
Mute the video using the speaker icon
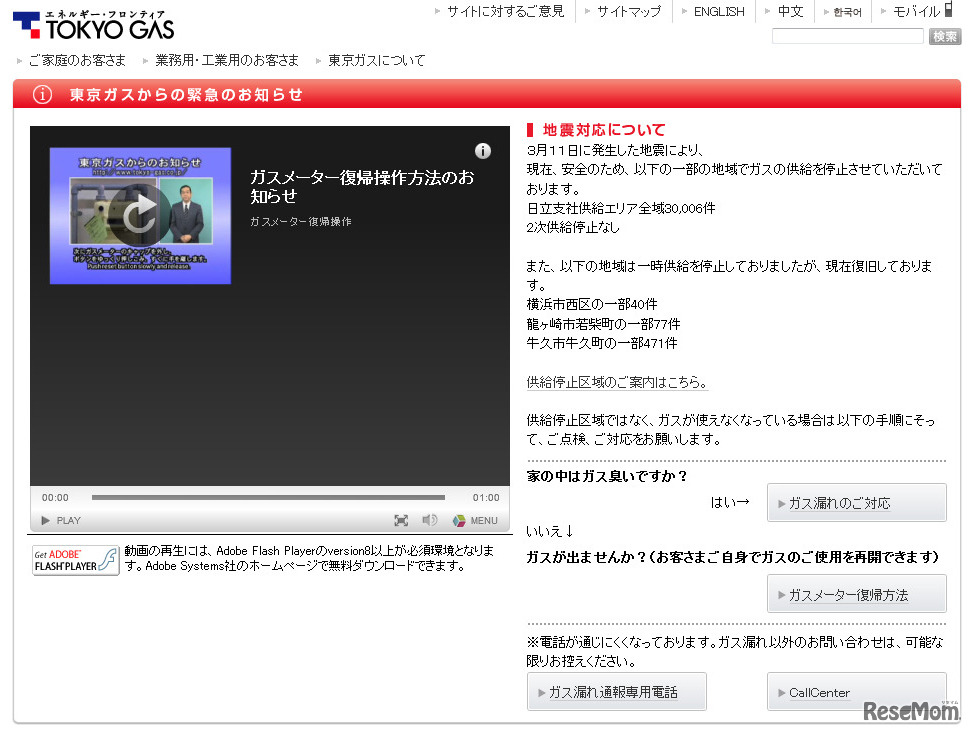pyautogui.click(x=429, y=520)
